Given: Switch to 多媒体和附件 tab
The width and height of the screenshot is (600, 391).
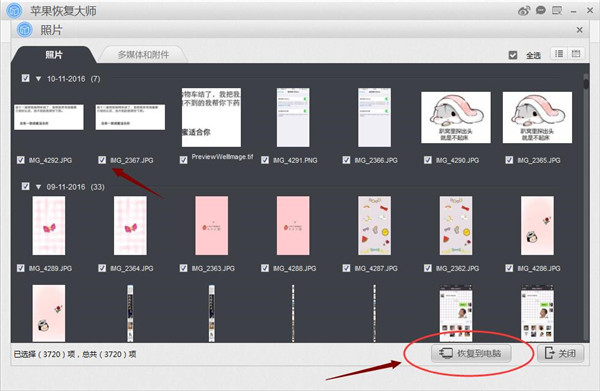Looking at the screenshot, I should (143, 55).
